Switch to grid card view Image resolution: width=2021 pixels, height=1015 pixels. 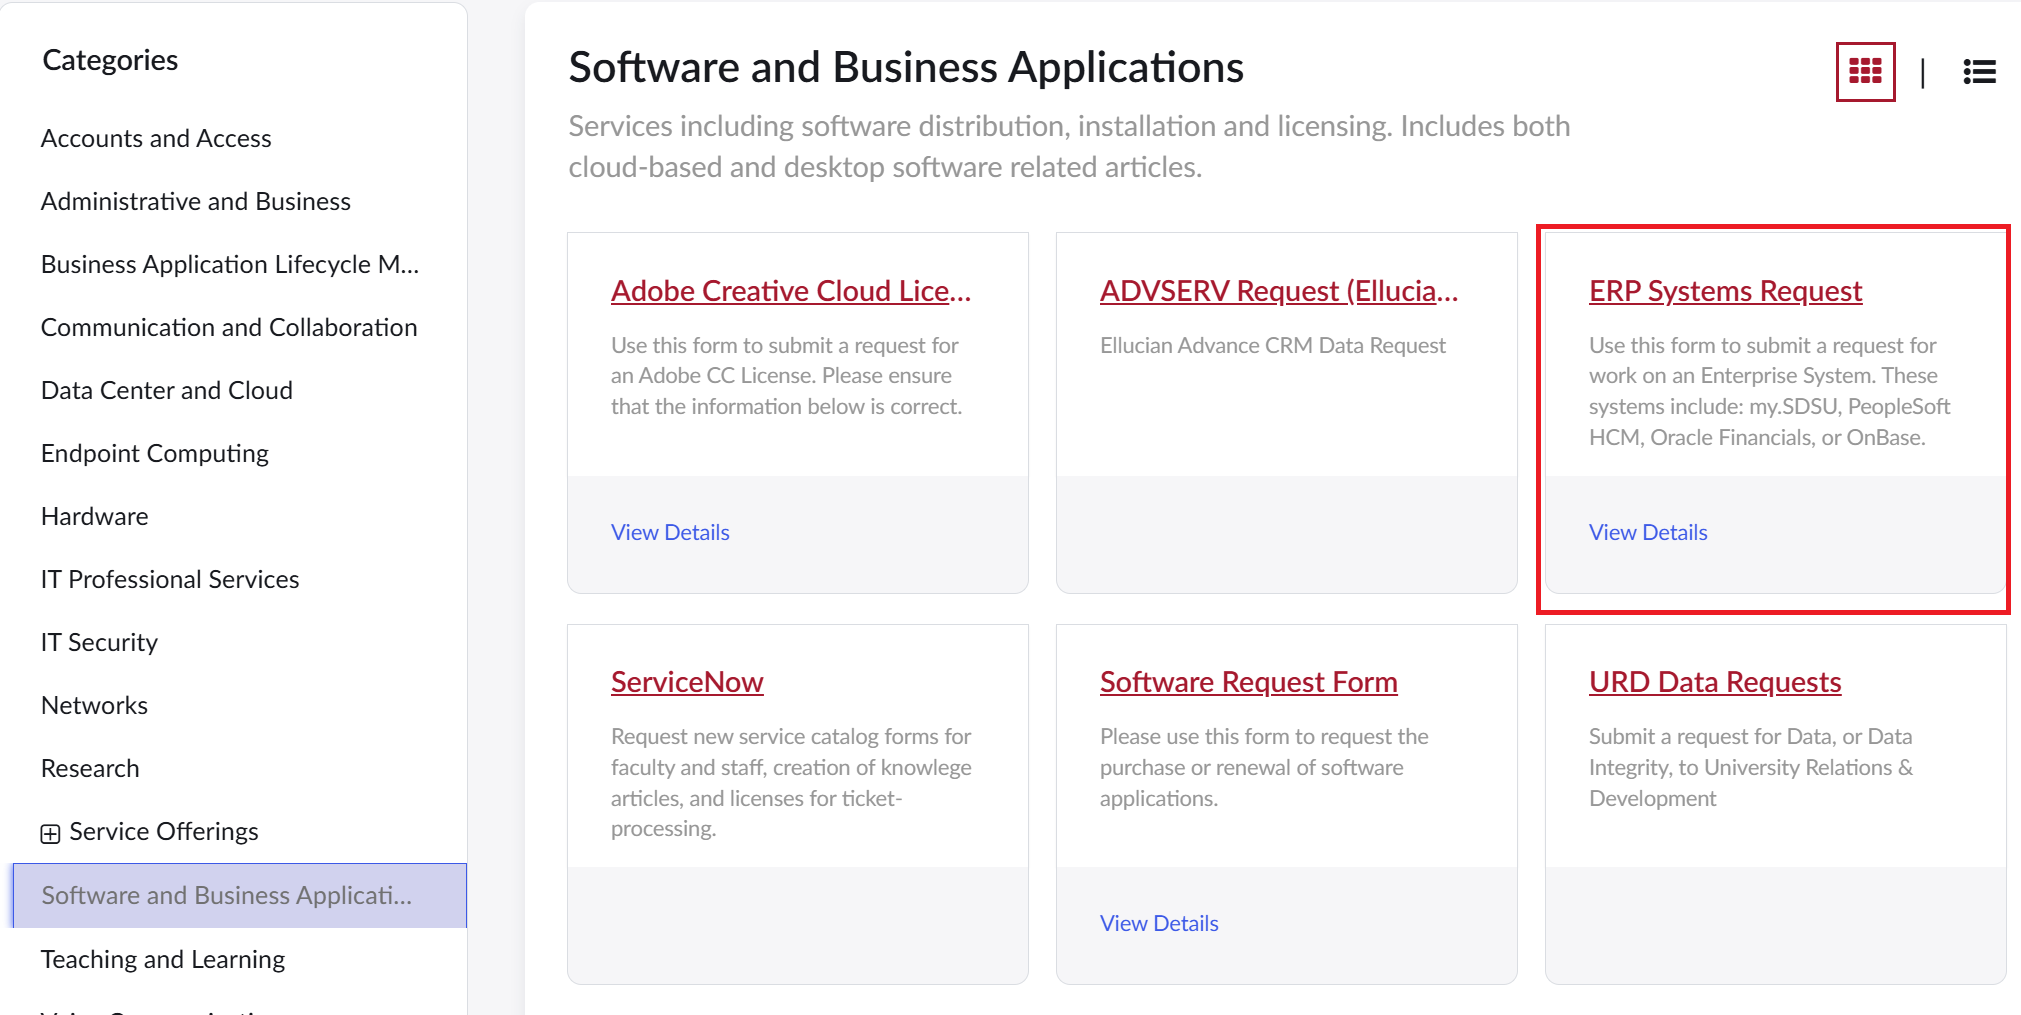coord(1865,72)
